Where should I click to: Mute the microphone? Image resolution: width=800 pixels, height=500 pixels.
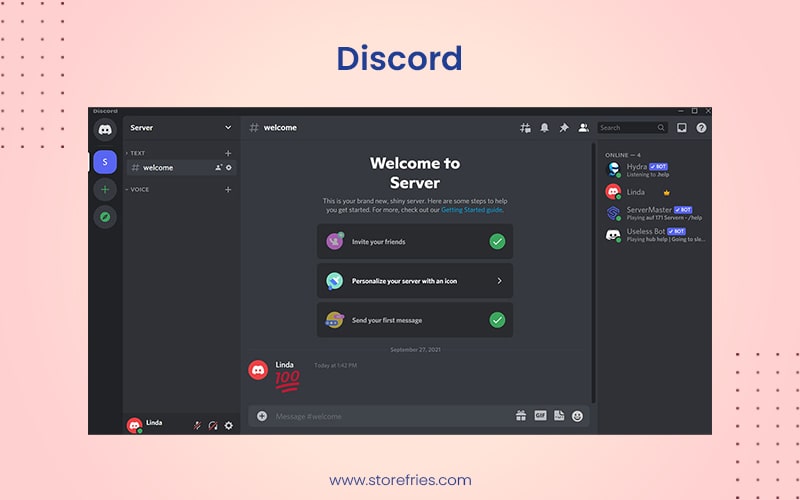coord(197,425)
